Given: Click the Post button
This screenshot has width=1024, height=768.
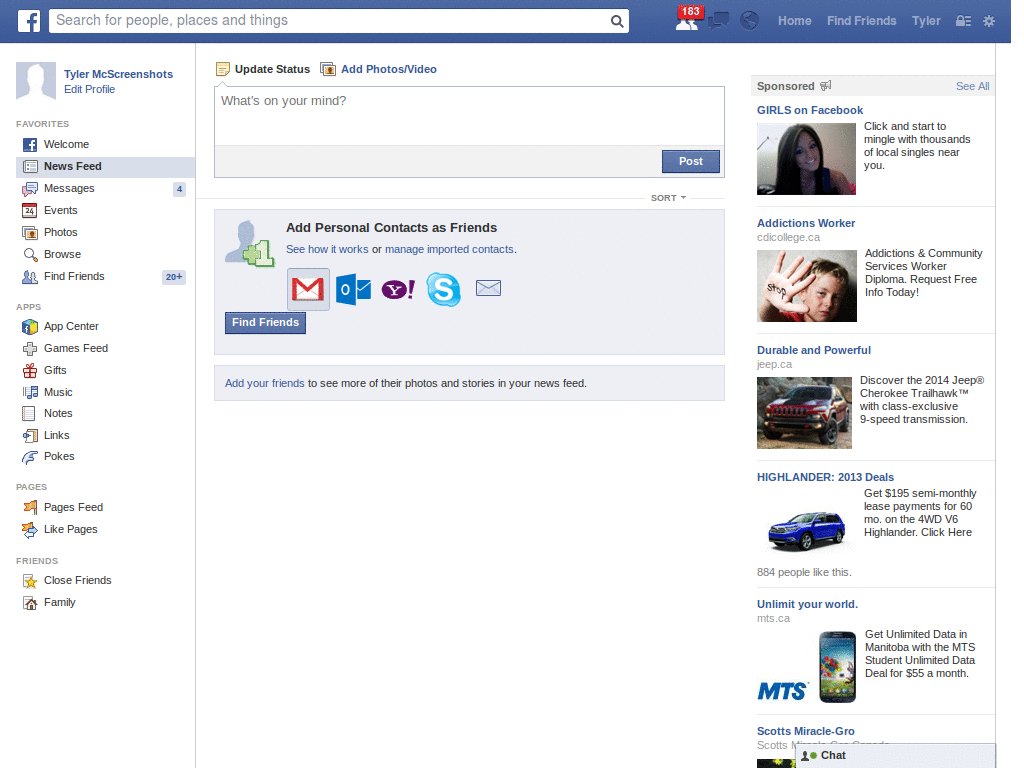Looking at the screenshot, I should [691, 161].
